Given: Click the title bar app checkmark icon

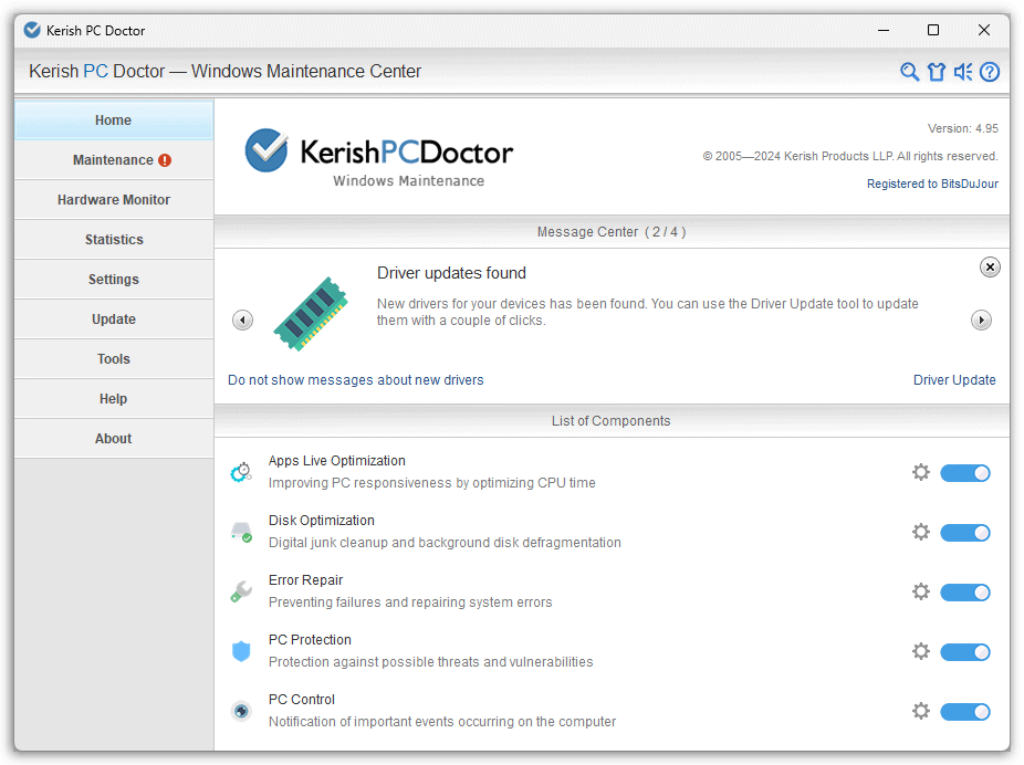Looking at the screenshot, I should click(31, 30).
